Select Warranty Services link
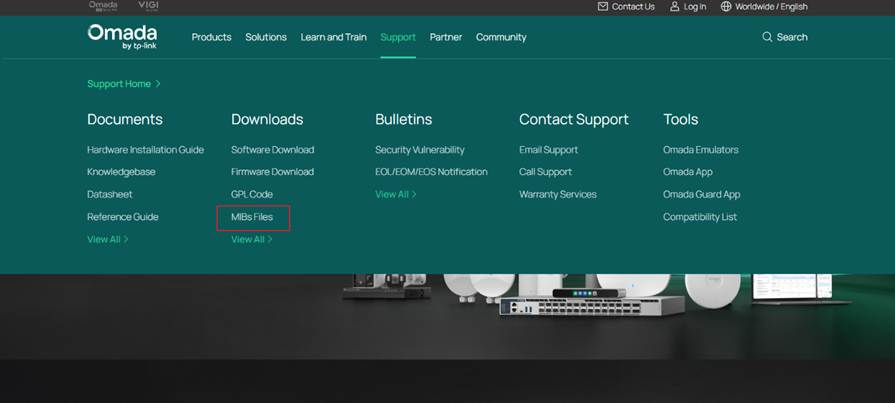Image resolution: width=895 pixels, height=403 pixels. click(557, 195)
